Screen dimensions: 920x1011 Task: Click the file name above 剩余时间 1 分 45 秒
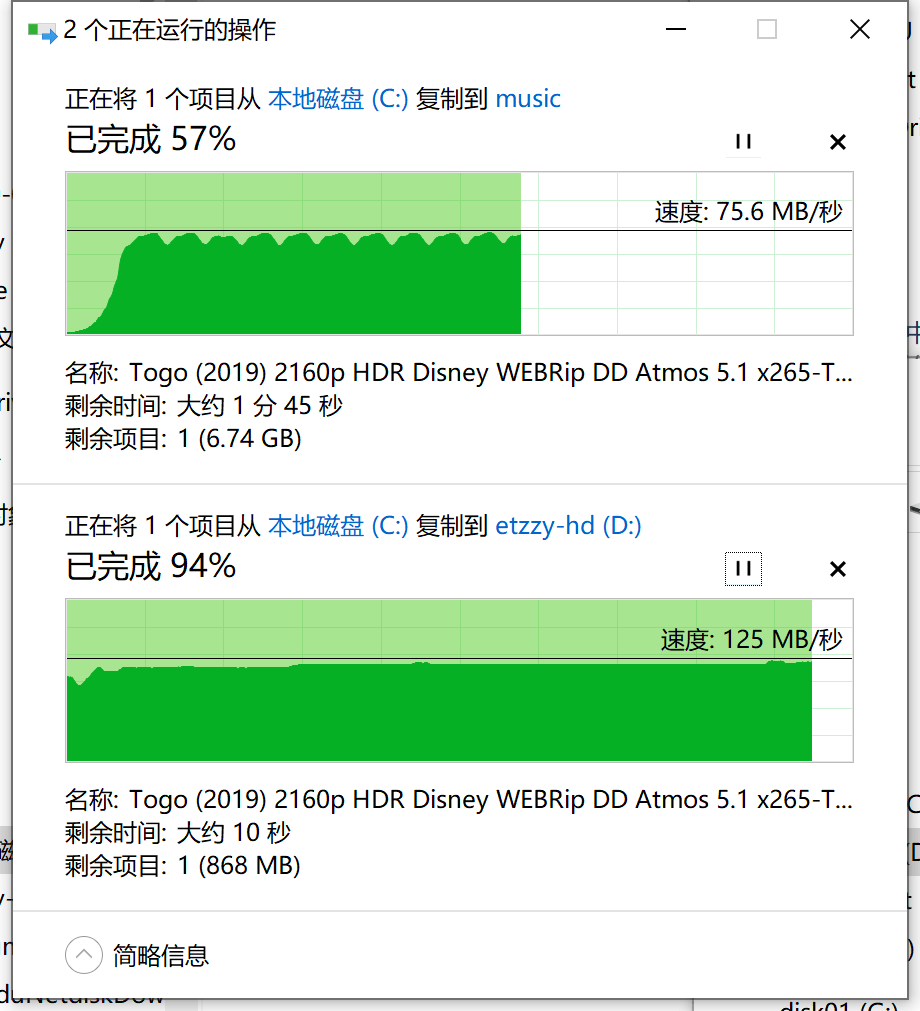[459, 374]
